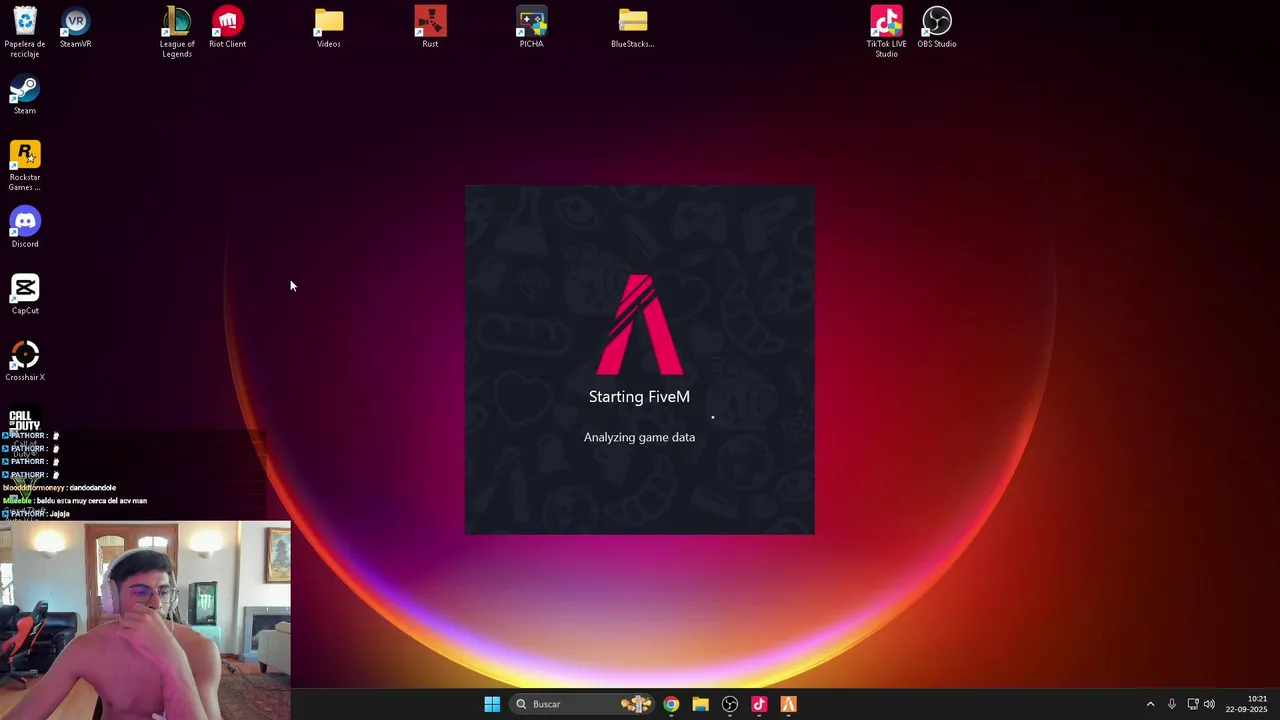
Task: Switch to OBS Studio in the taskbar
Action: pyautogui.click(x=730, y=704)
